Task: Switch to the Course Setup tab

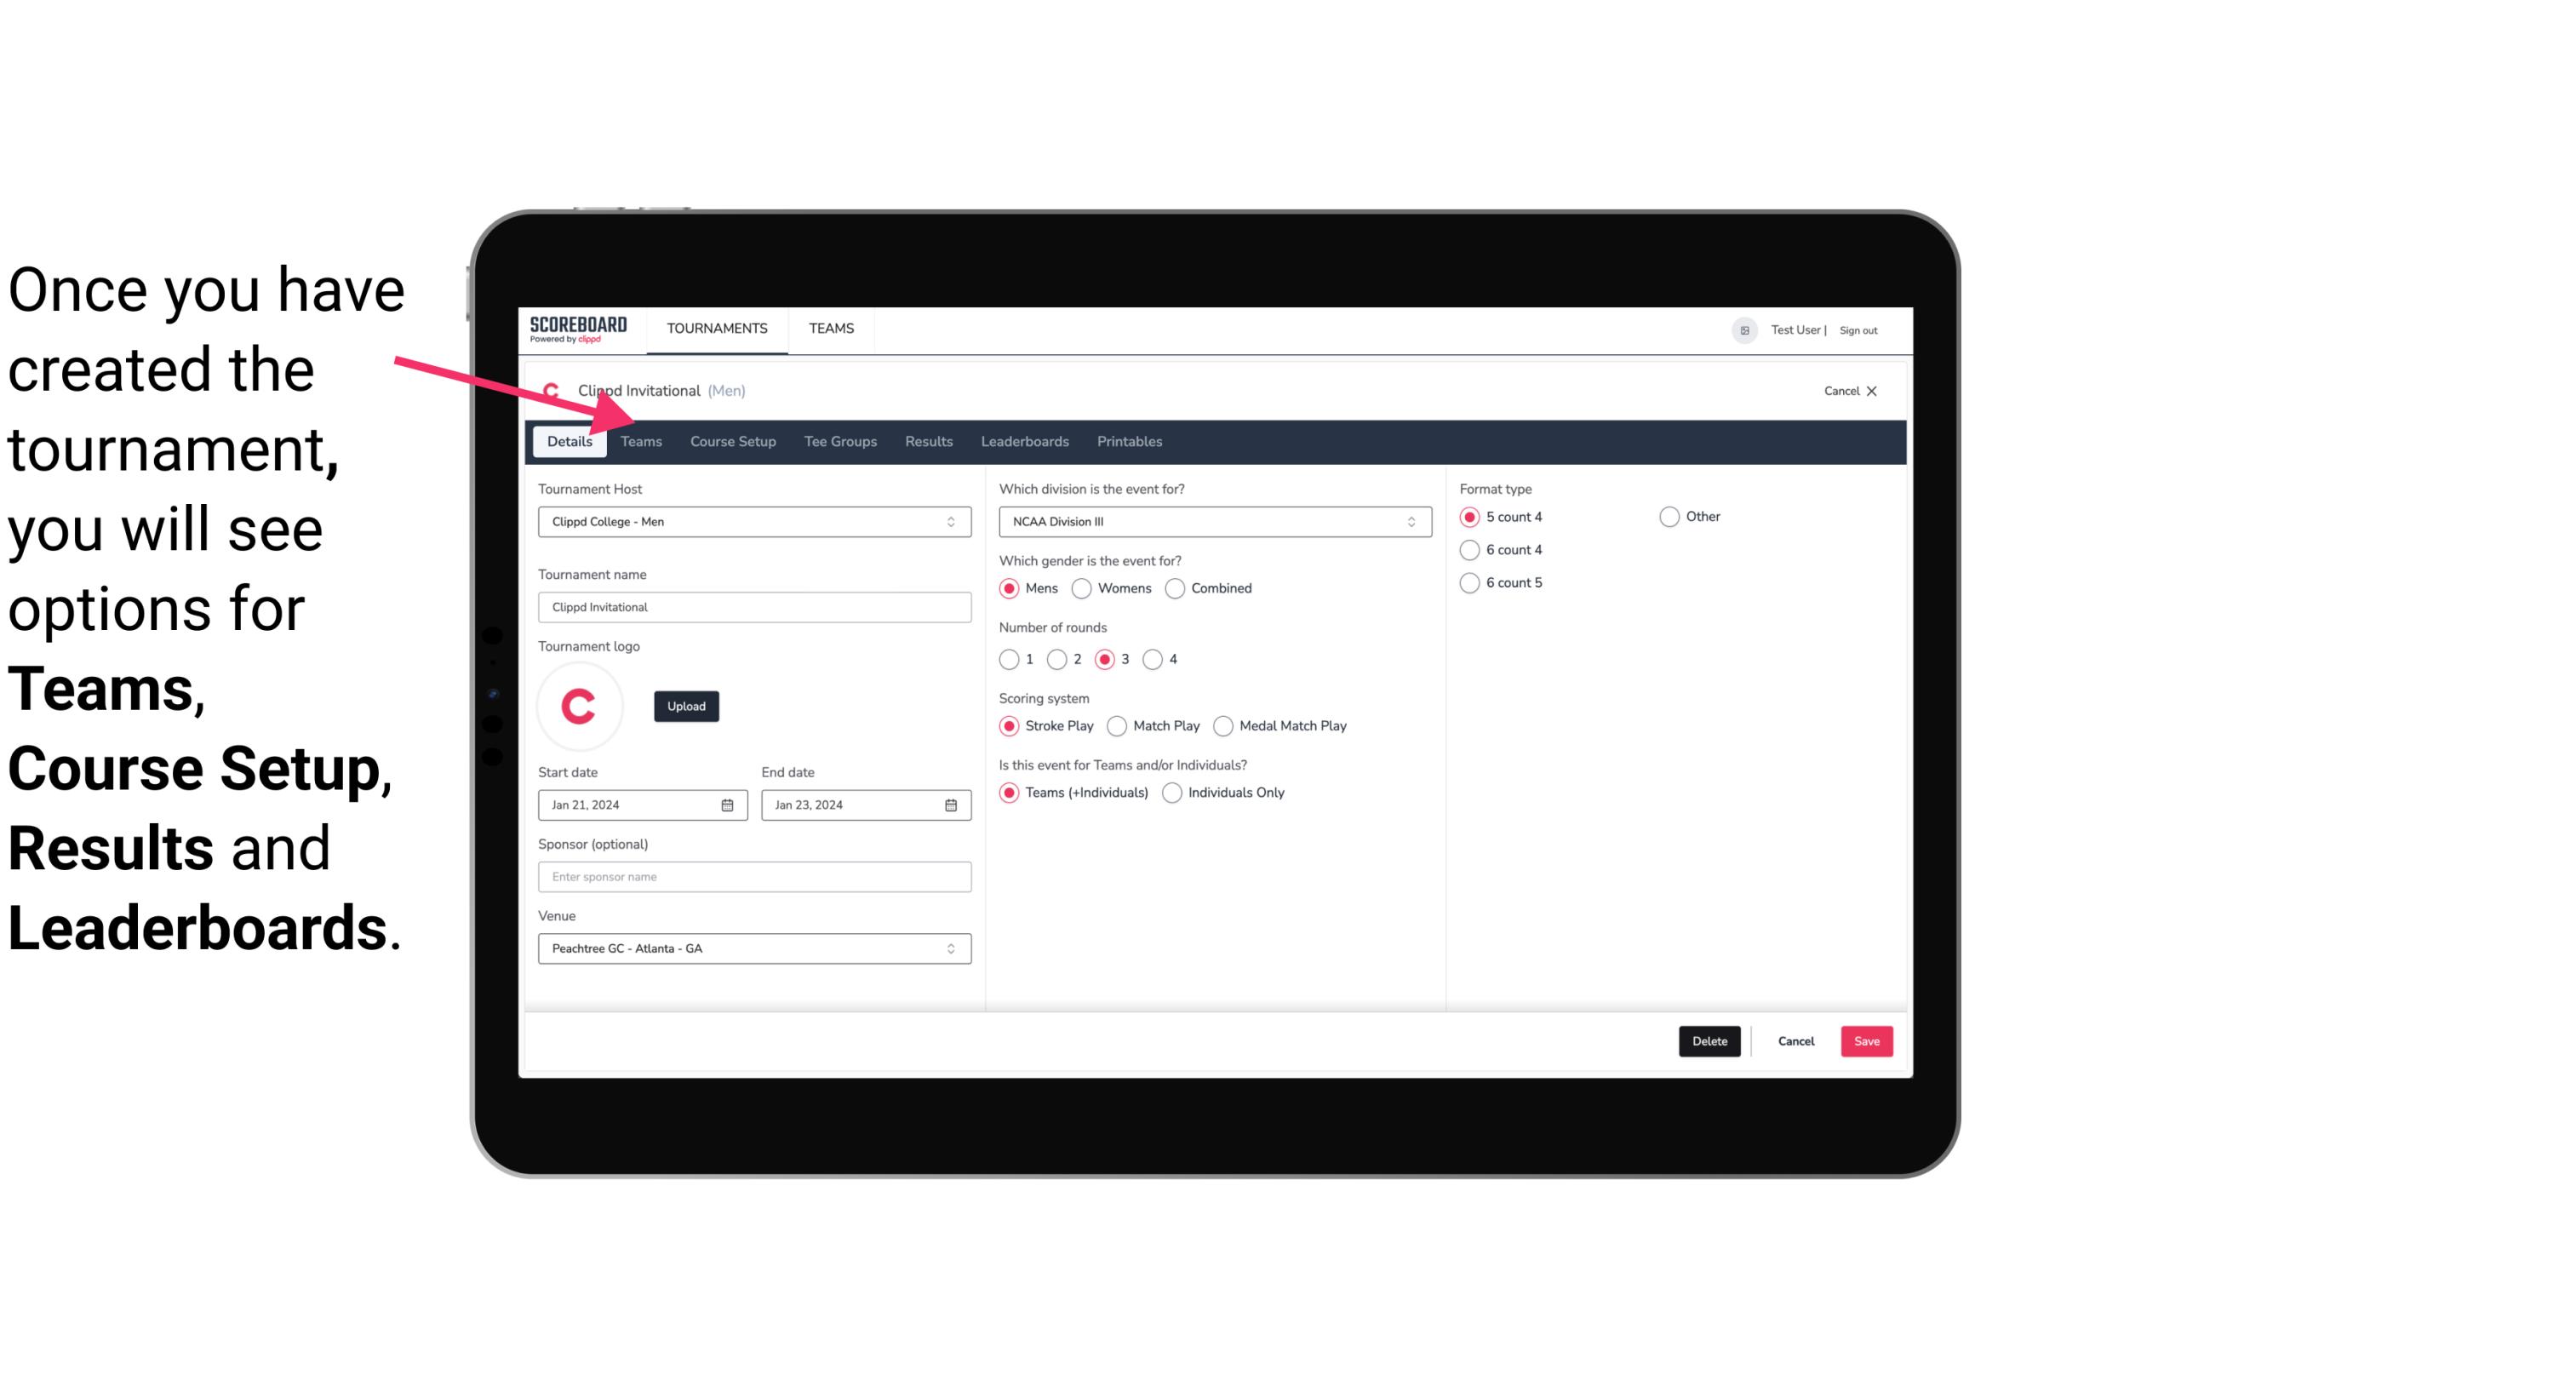Action: click(x=732, y=440)
